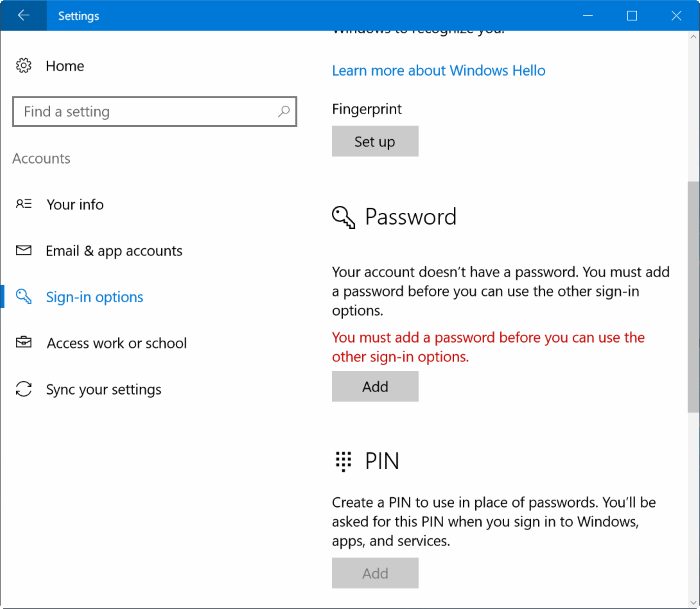Click the disabled Add button under PIN
700x609 pixels.
coord(375,573)
